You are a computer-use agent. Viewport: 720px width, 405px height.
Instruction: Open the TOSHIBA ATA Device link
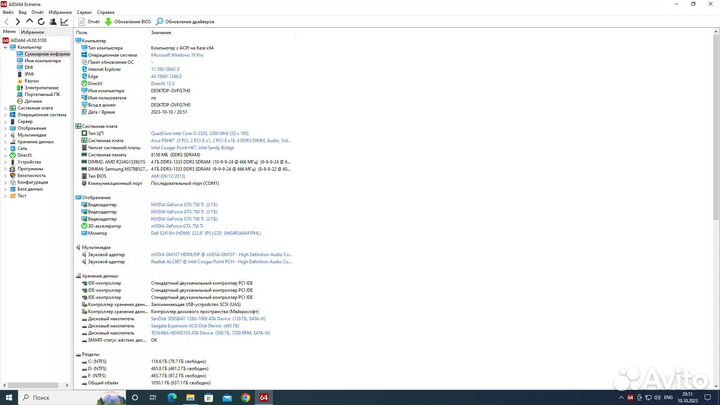(210, 333)
